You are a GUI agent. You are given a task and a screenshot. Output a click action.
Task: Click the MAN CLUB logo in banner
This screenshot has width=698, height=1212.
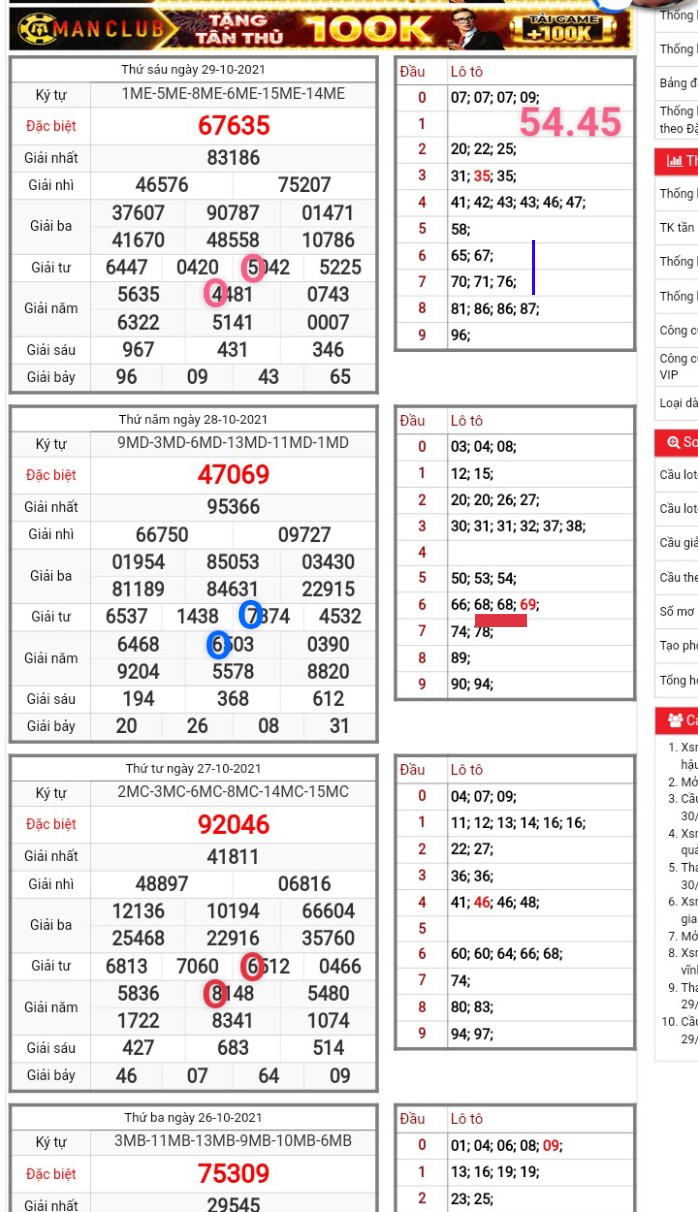91,30
